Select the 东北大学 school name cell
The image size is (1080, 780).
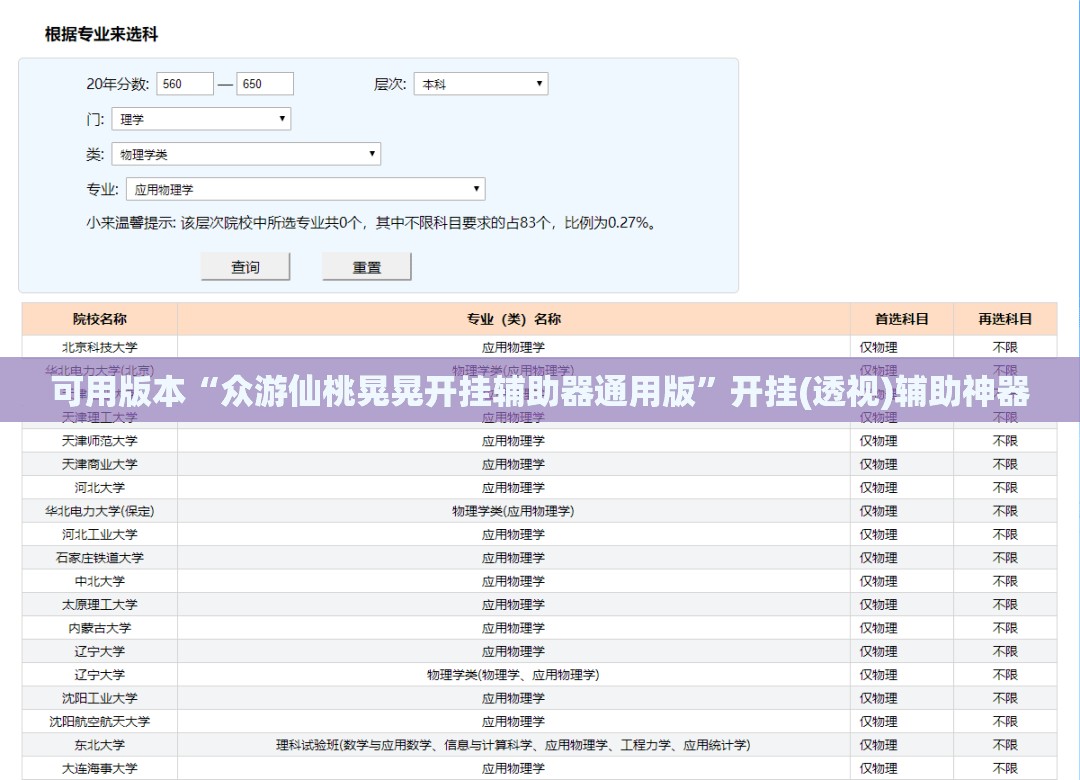pos(100,746)
